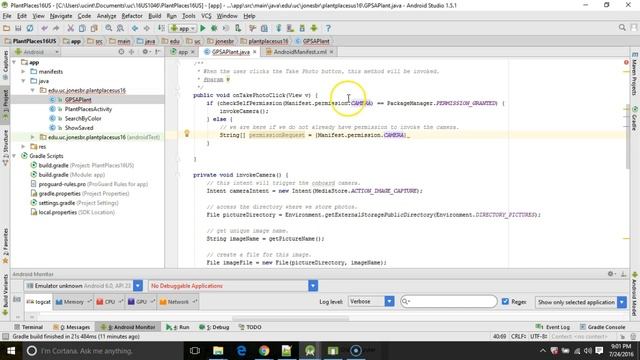
Task: Click the Paste icon in toolbar
Action: pyautogui.click(x=94, y=28)
